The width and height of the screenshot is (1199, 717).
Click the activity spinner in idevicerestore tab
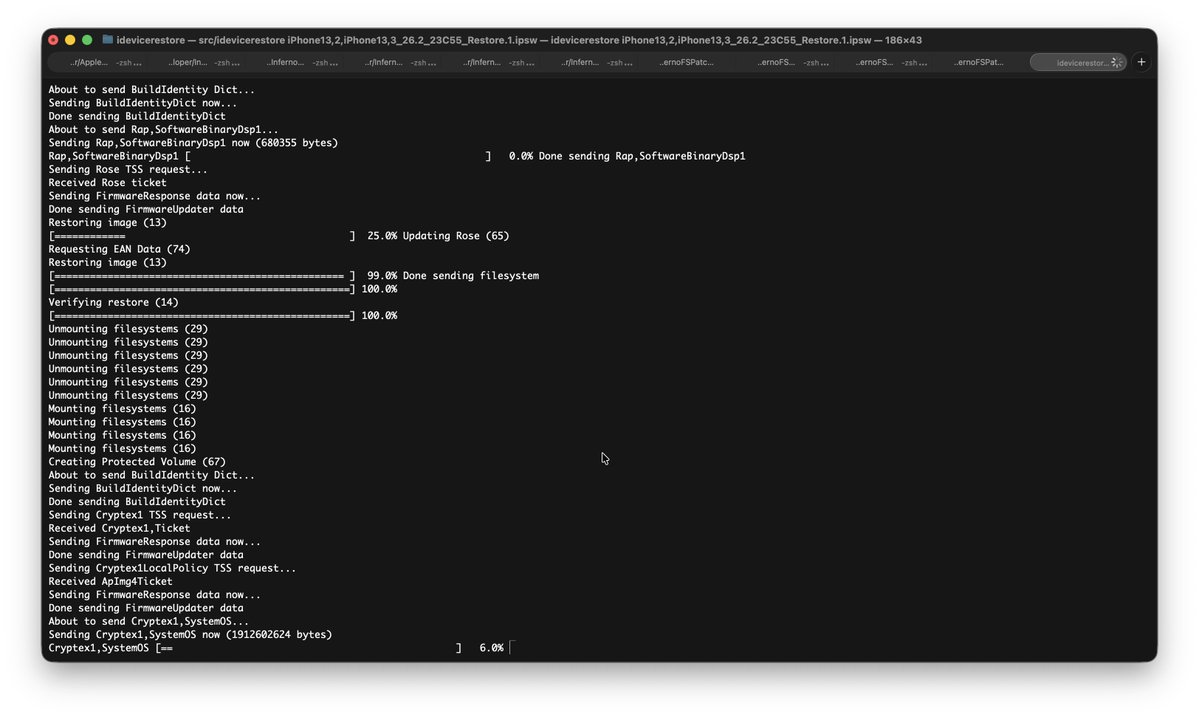[x=1116, y=63]
